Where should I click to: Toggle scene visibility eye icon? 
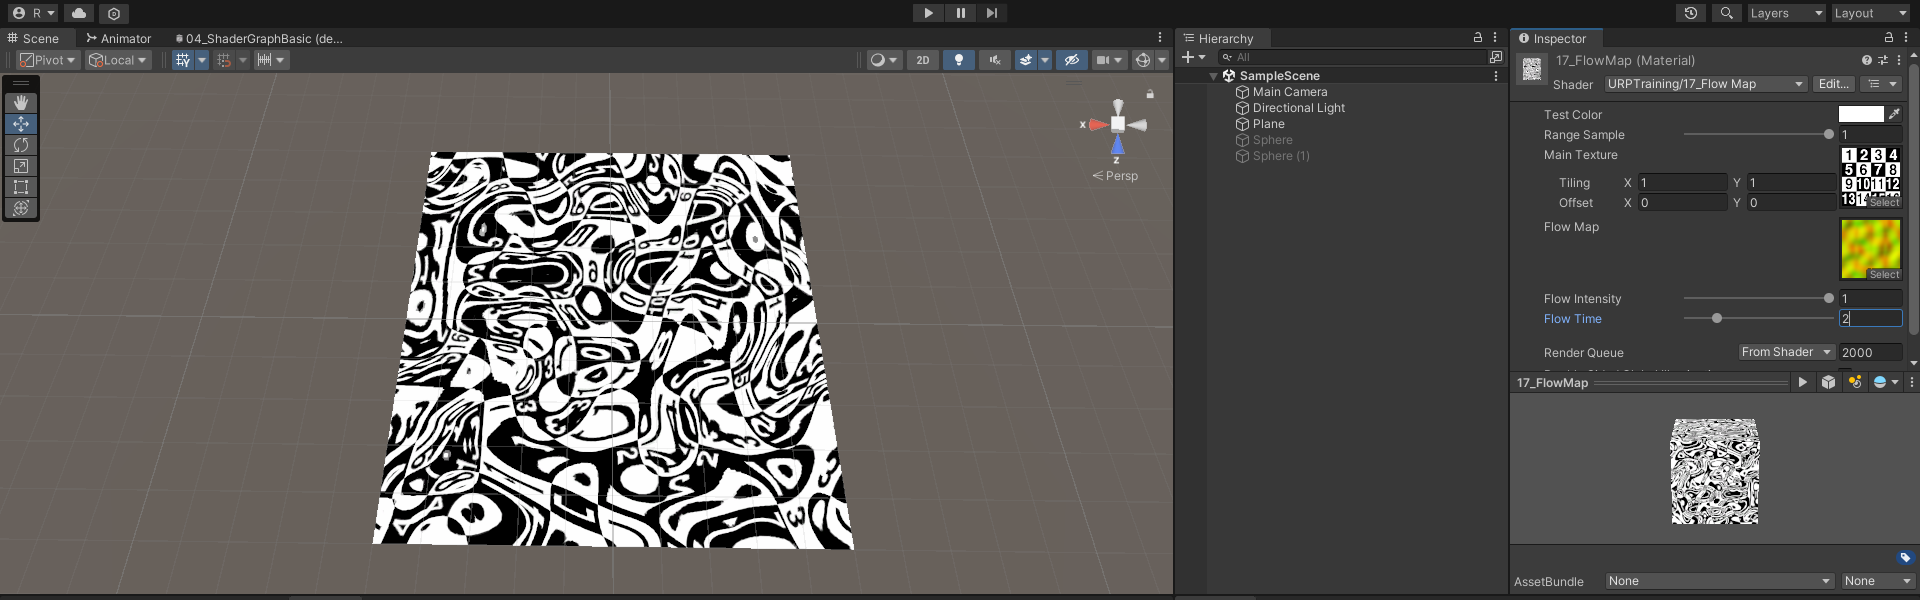pos(1072,60)
